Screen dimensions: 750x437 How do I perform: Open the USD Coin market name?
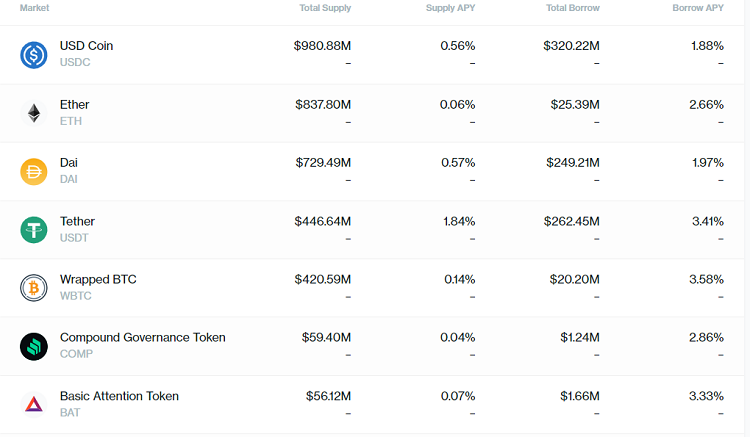coord(87,46)
